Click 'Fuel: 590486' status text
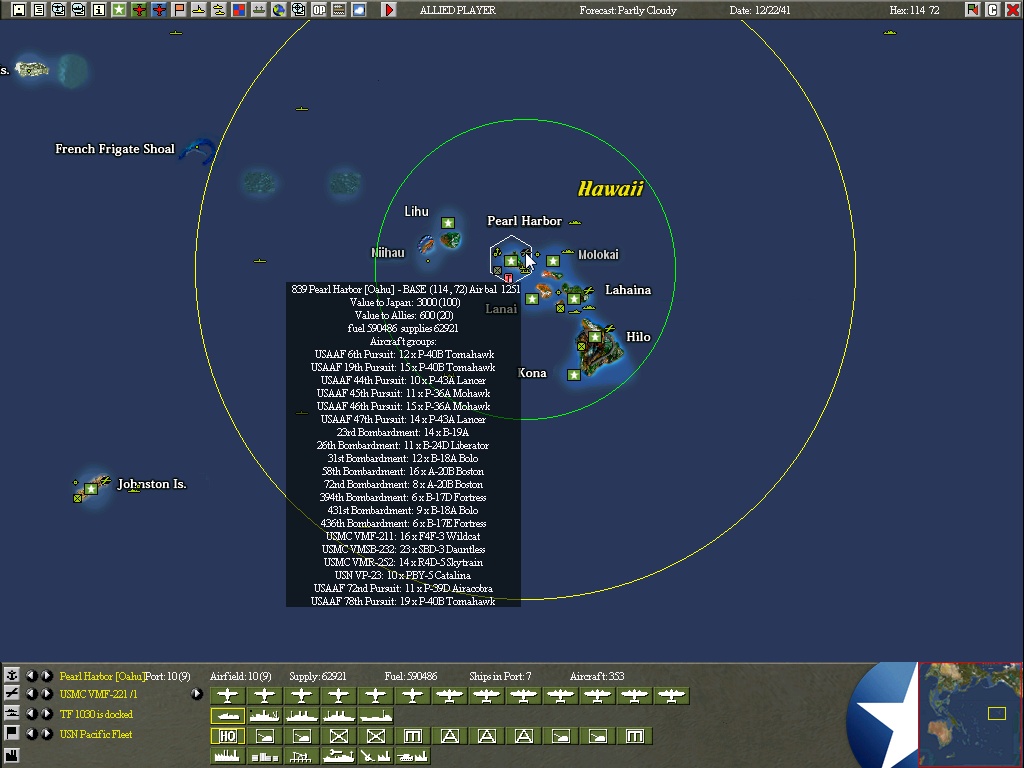 [411, 676]
